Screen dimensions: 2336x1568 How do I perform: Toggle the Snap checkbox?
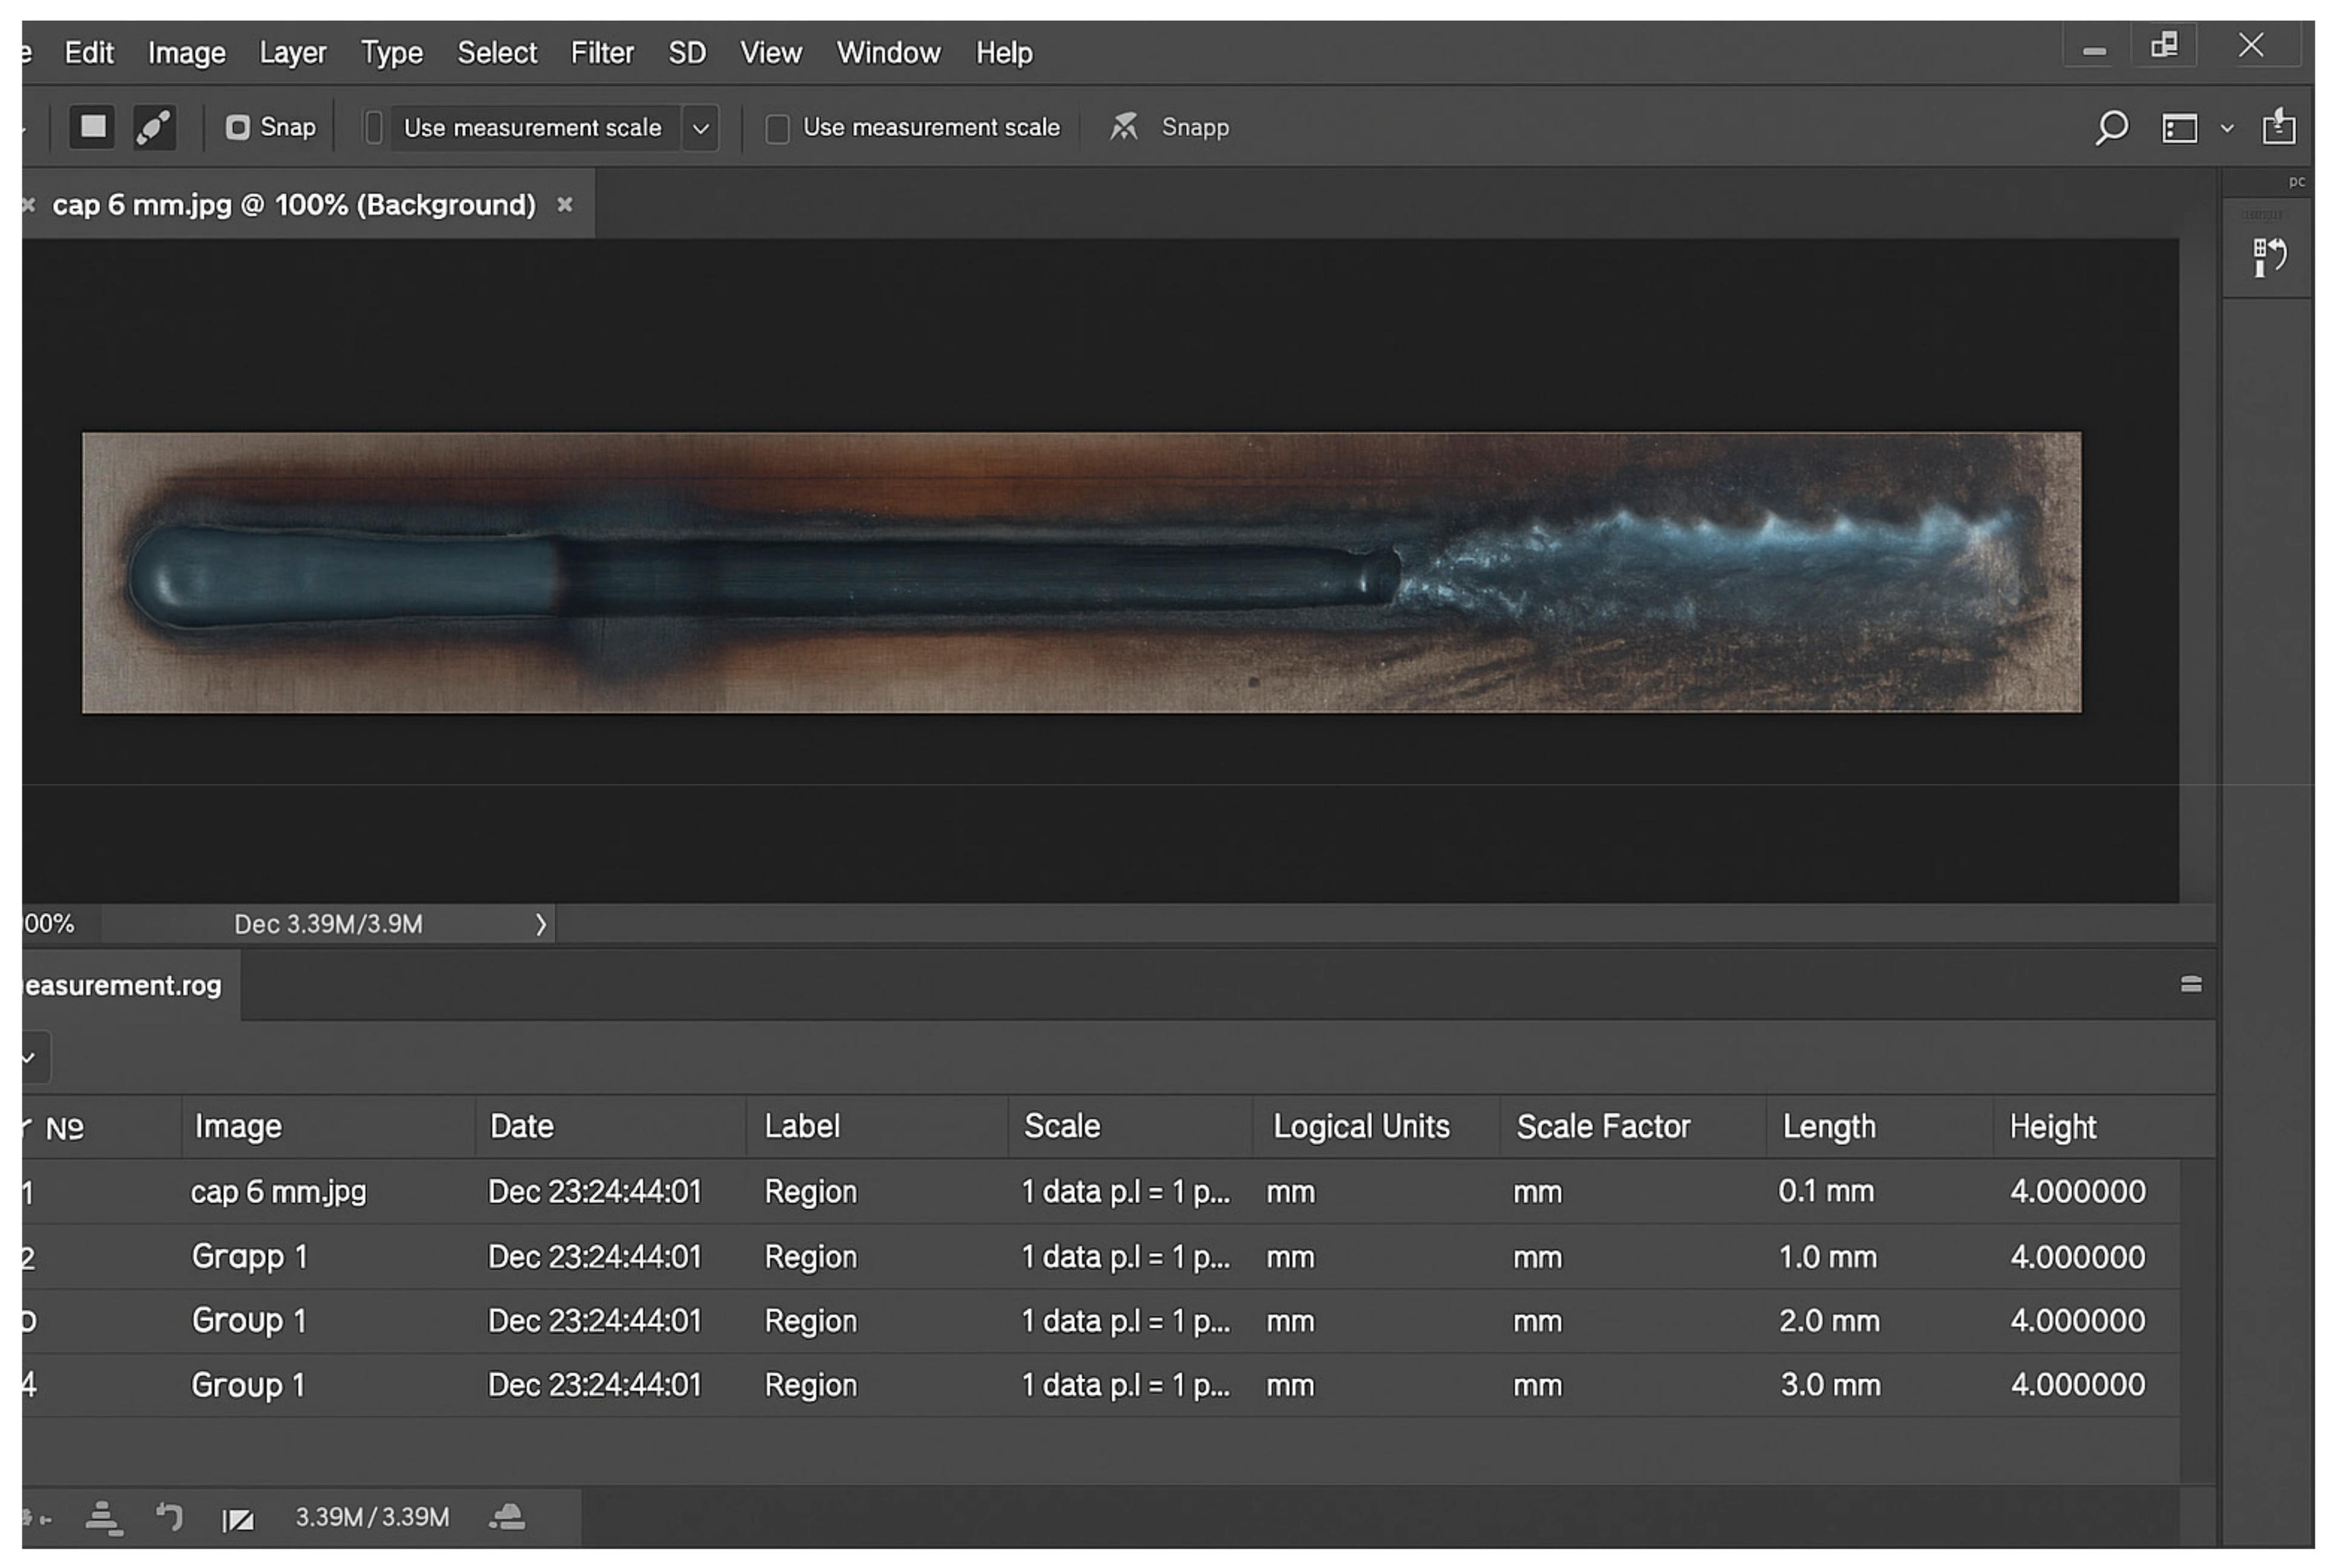[237, 128]
